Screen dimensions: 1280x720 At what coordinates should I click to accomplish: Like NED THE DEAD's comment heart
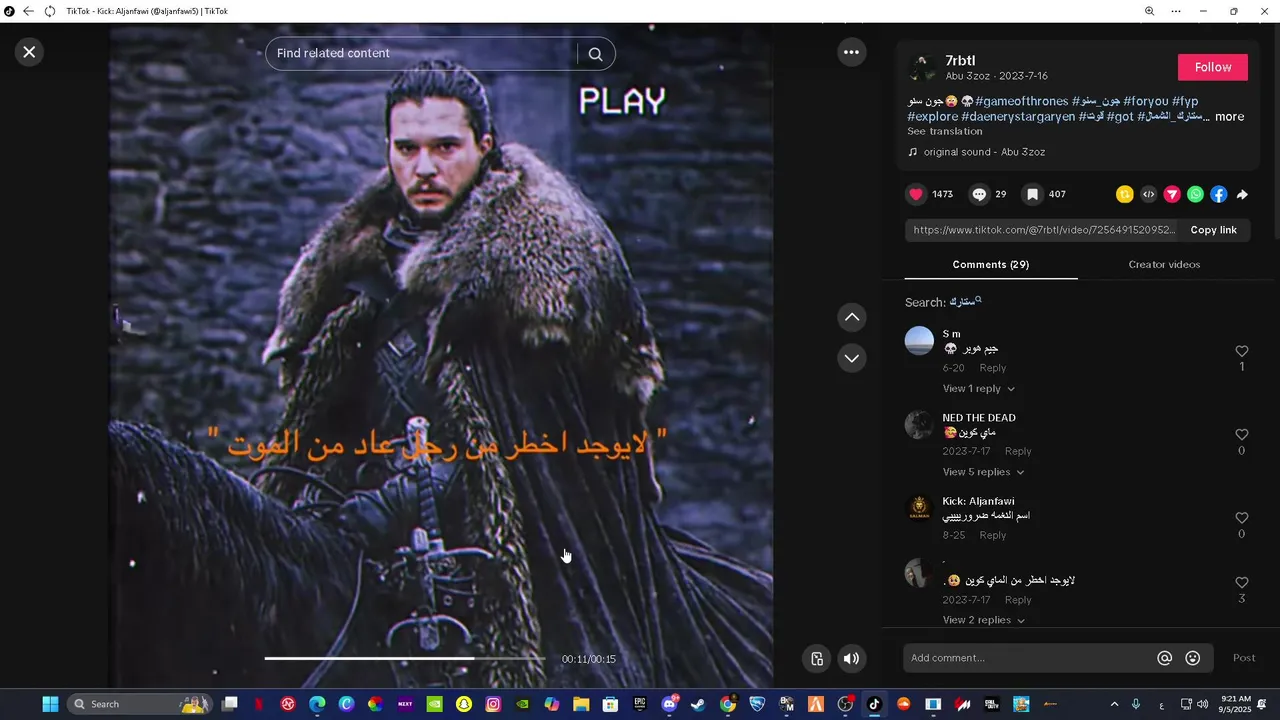pyautogui.click(x=1242, y=435)
